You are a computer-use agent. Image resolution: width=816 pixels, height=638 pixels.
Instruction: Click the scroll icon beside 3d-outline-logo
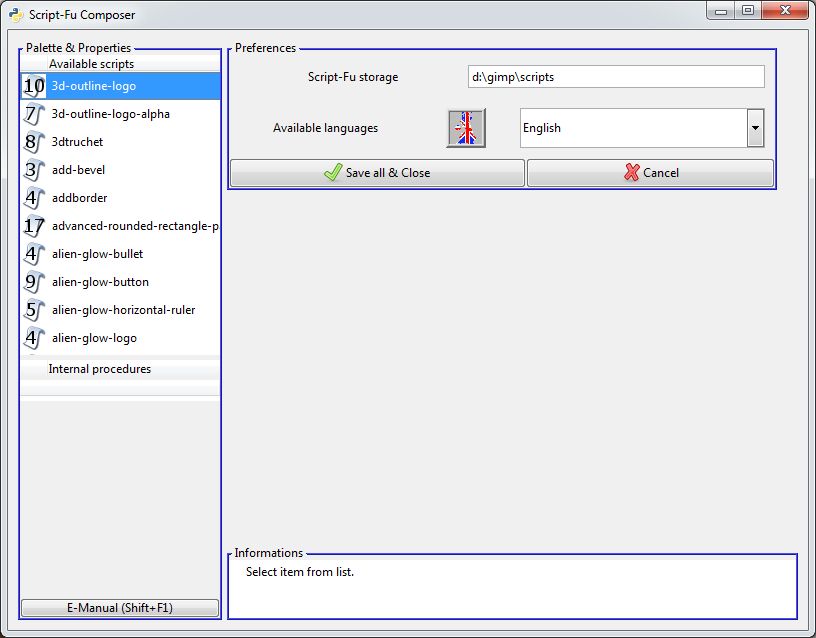point(34,86)
